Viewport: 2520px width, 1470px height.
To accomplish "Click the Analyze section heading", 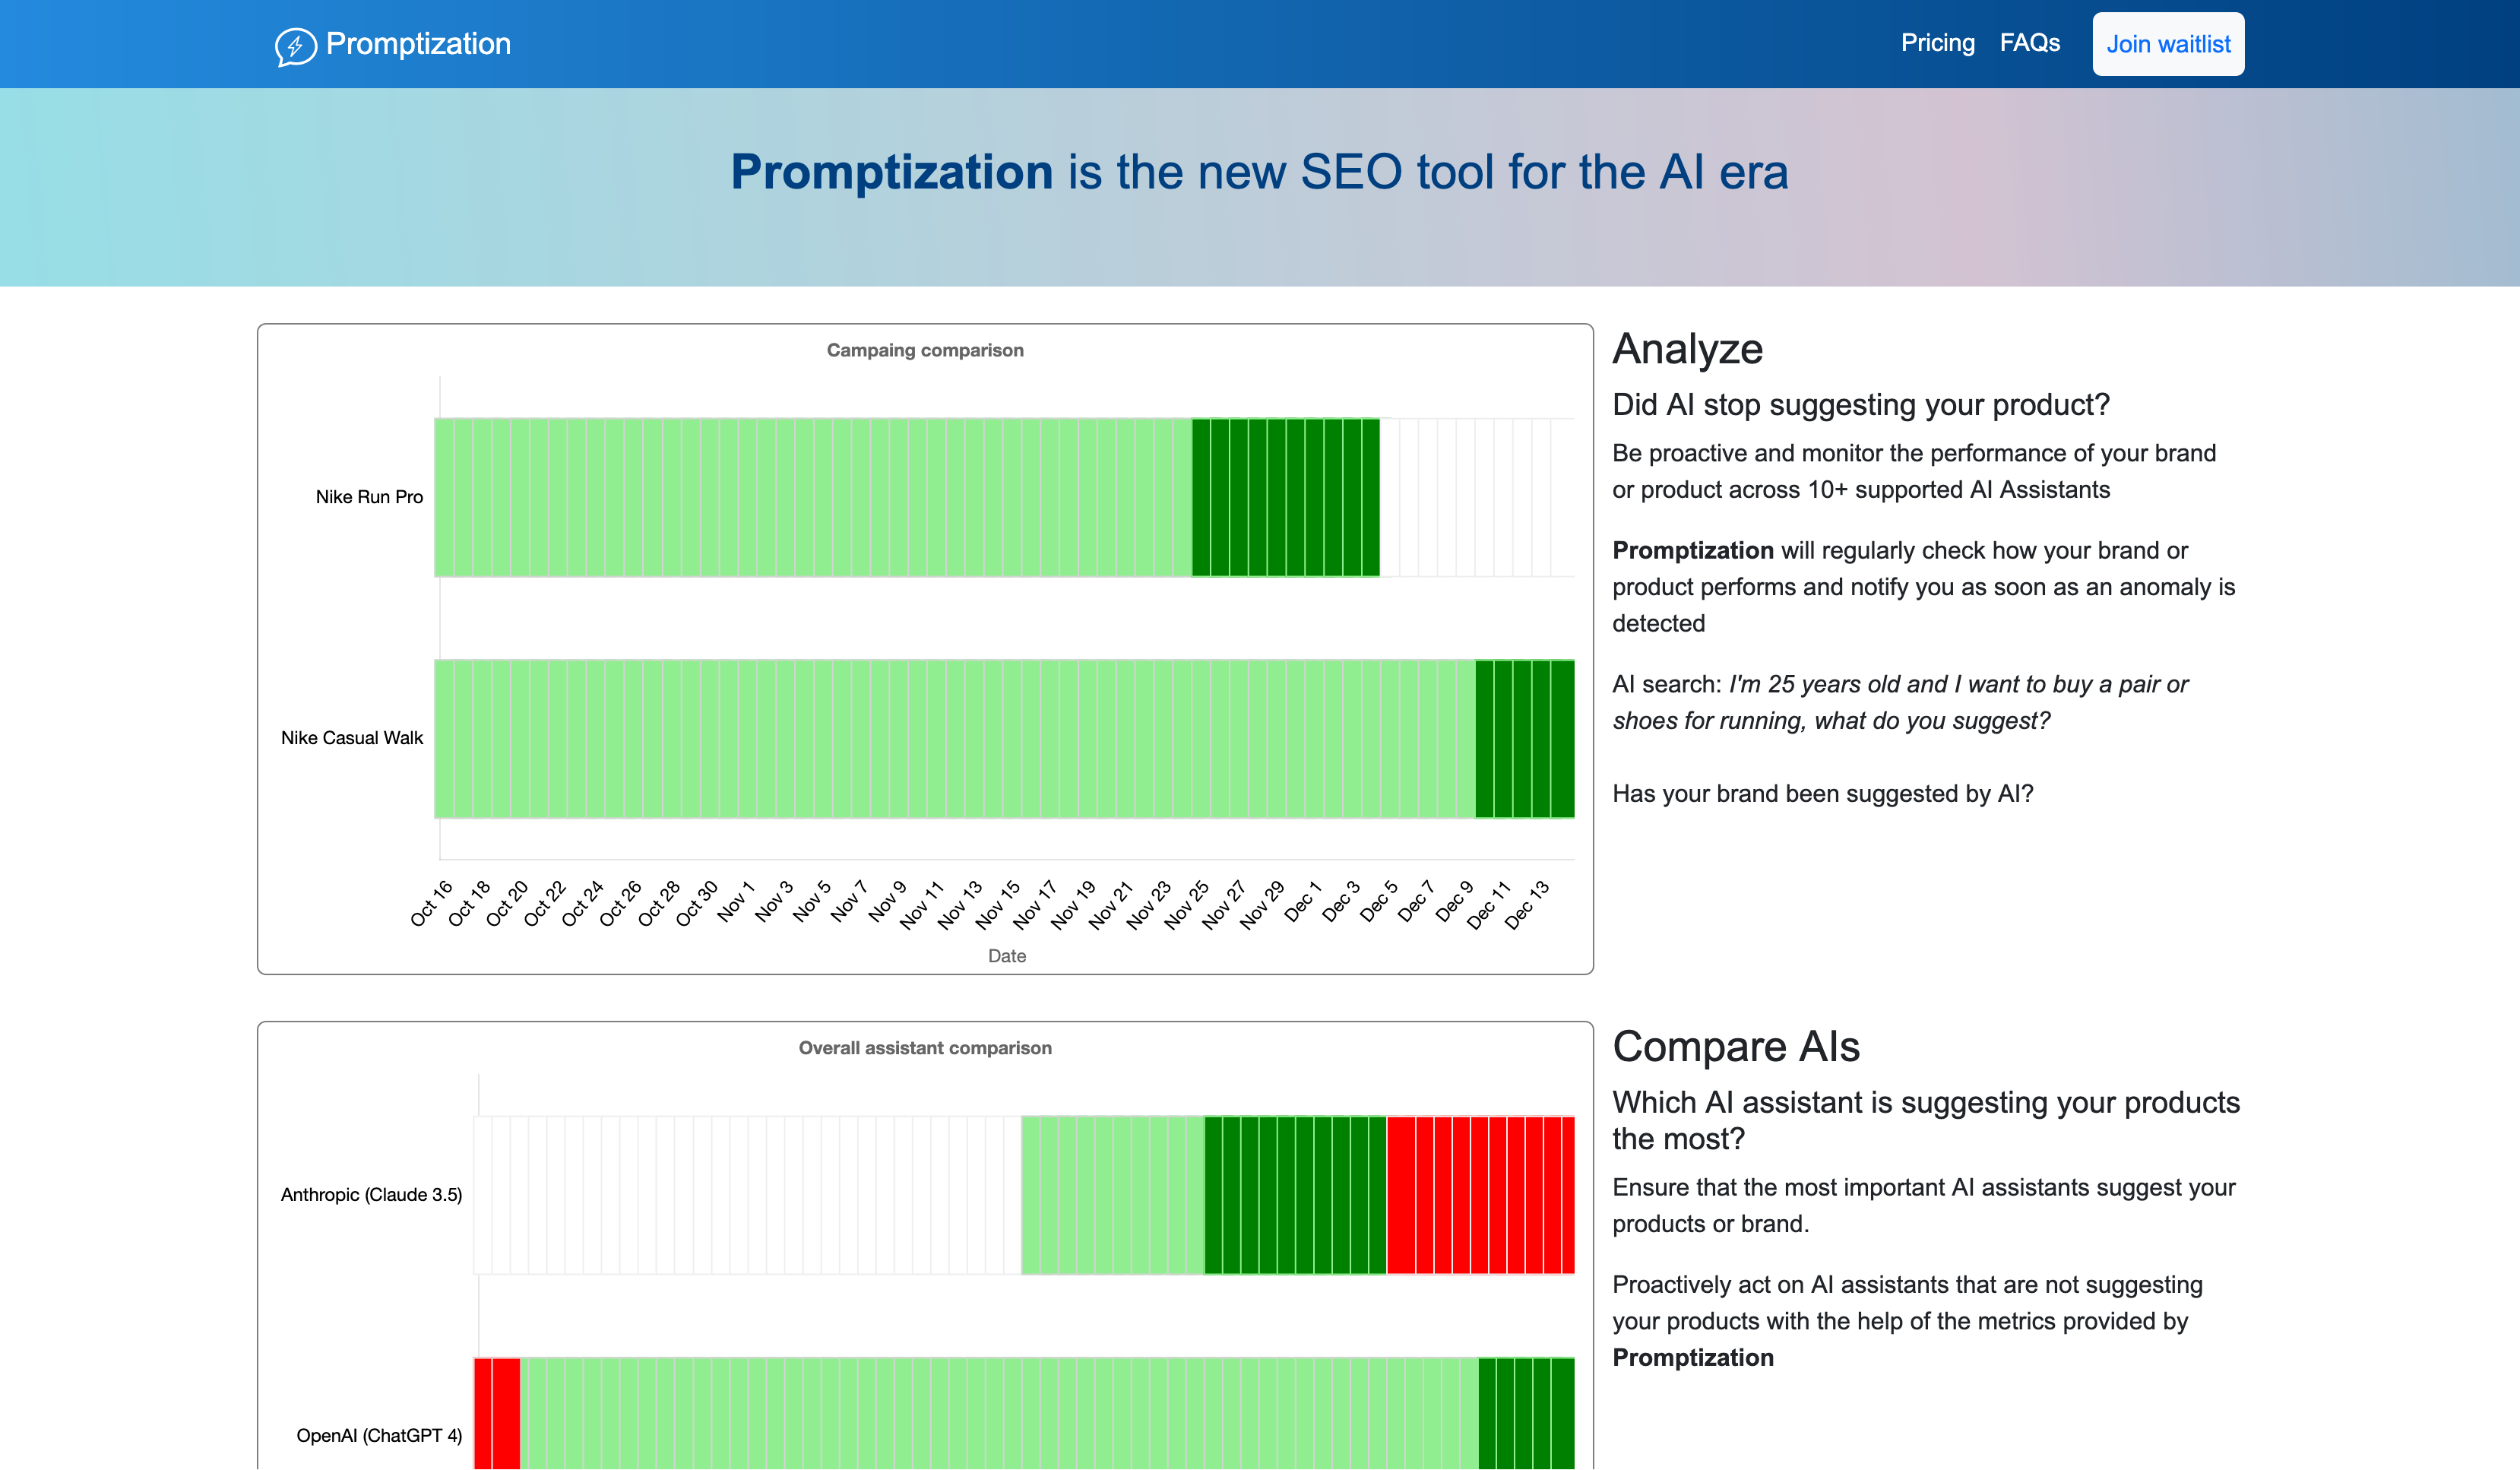I will tap(1687, 349).
